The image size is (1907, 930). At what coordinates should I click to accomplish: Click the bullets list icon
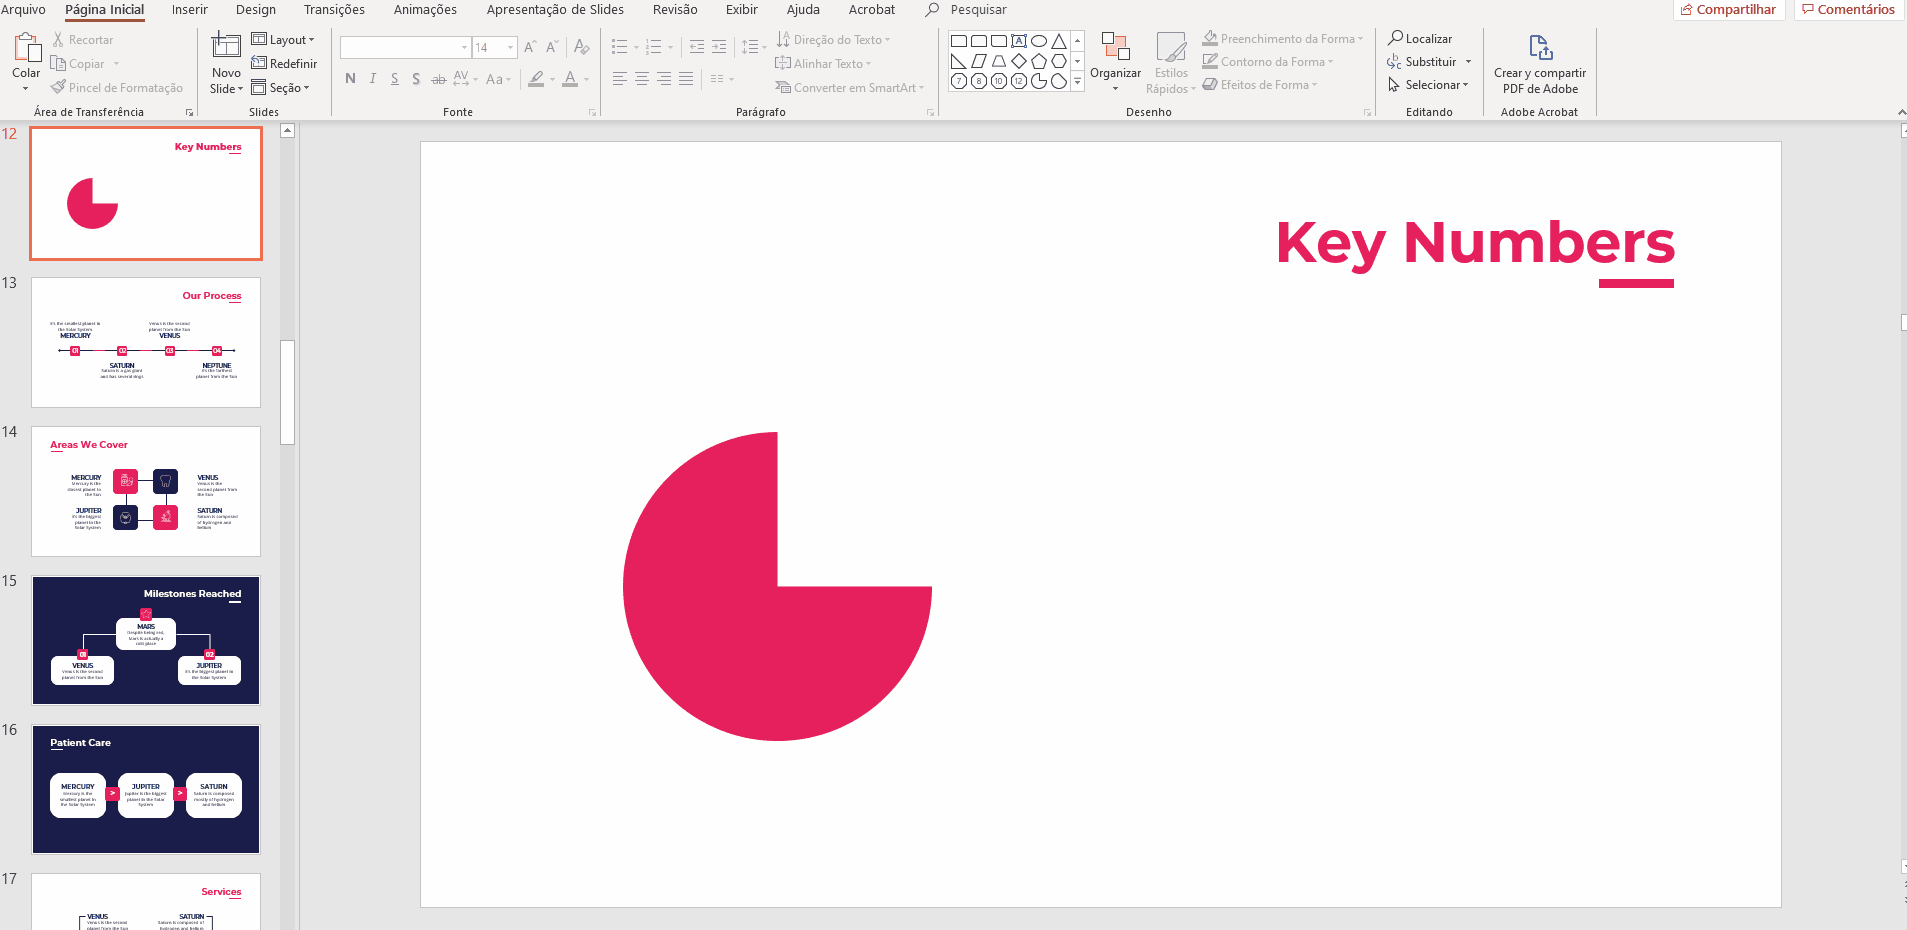(619, 47)
